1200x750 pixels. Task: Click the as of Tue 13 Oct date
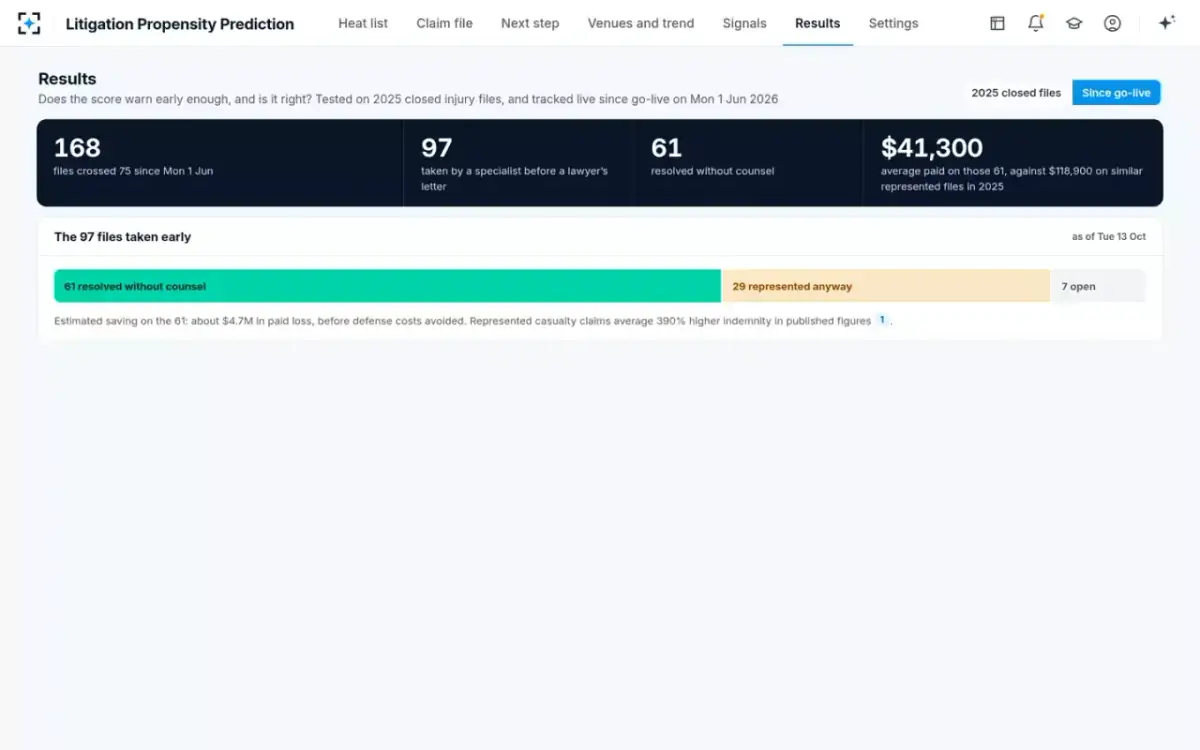pyautogui.click(x=1109, y=237)
